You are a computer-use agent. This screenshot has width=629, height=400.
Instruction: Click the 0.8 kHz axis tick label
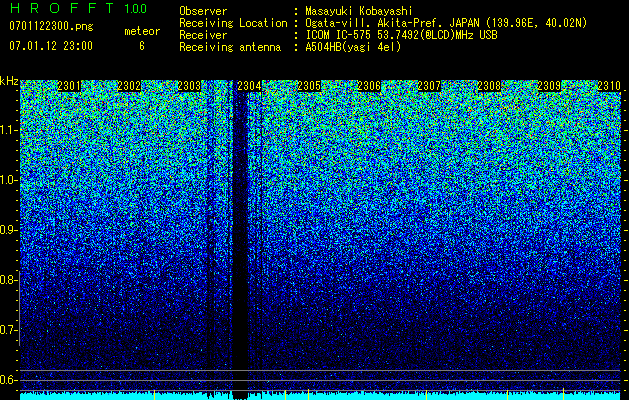[x=8, y=280]
